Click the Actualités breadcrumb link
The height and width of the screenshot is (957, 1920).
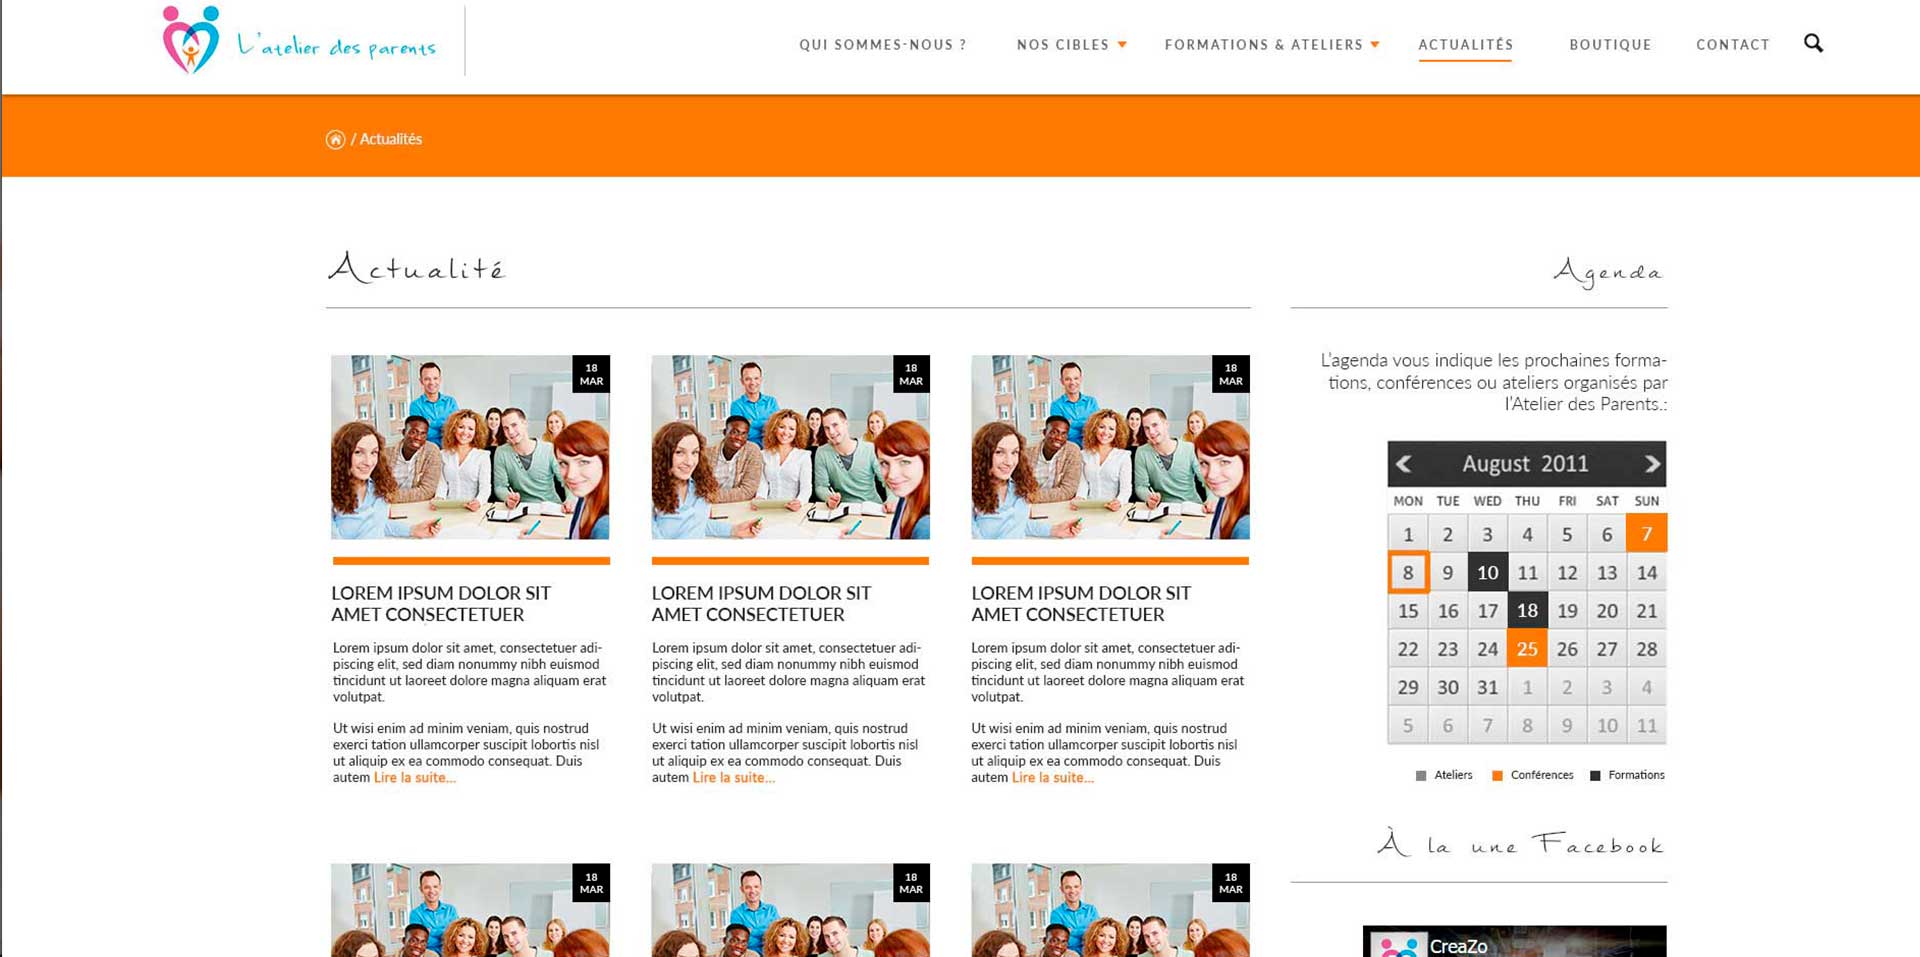coord(390,139)
